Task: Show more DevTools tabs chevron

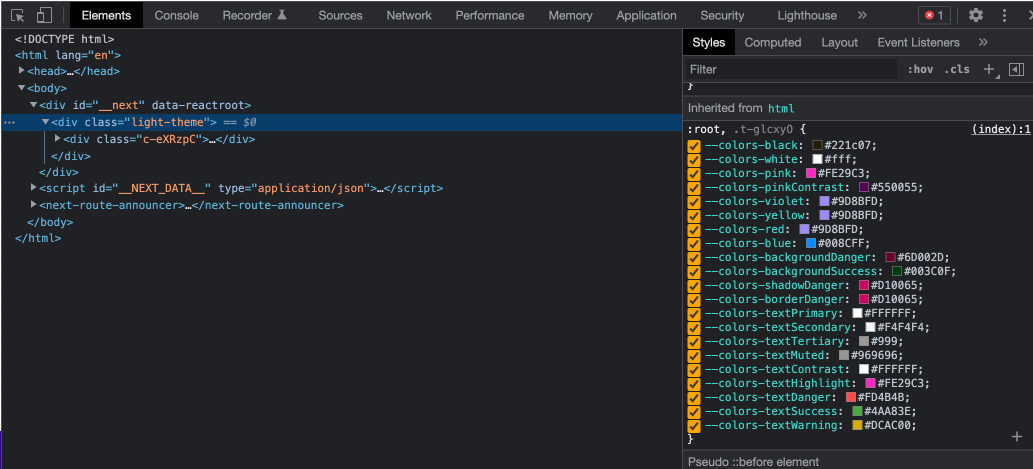Action: [862, 15]
